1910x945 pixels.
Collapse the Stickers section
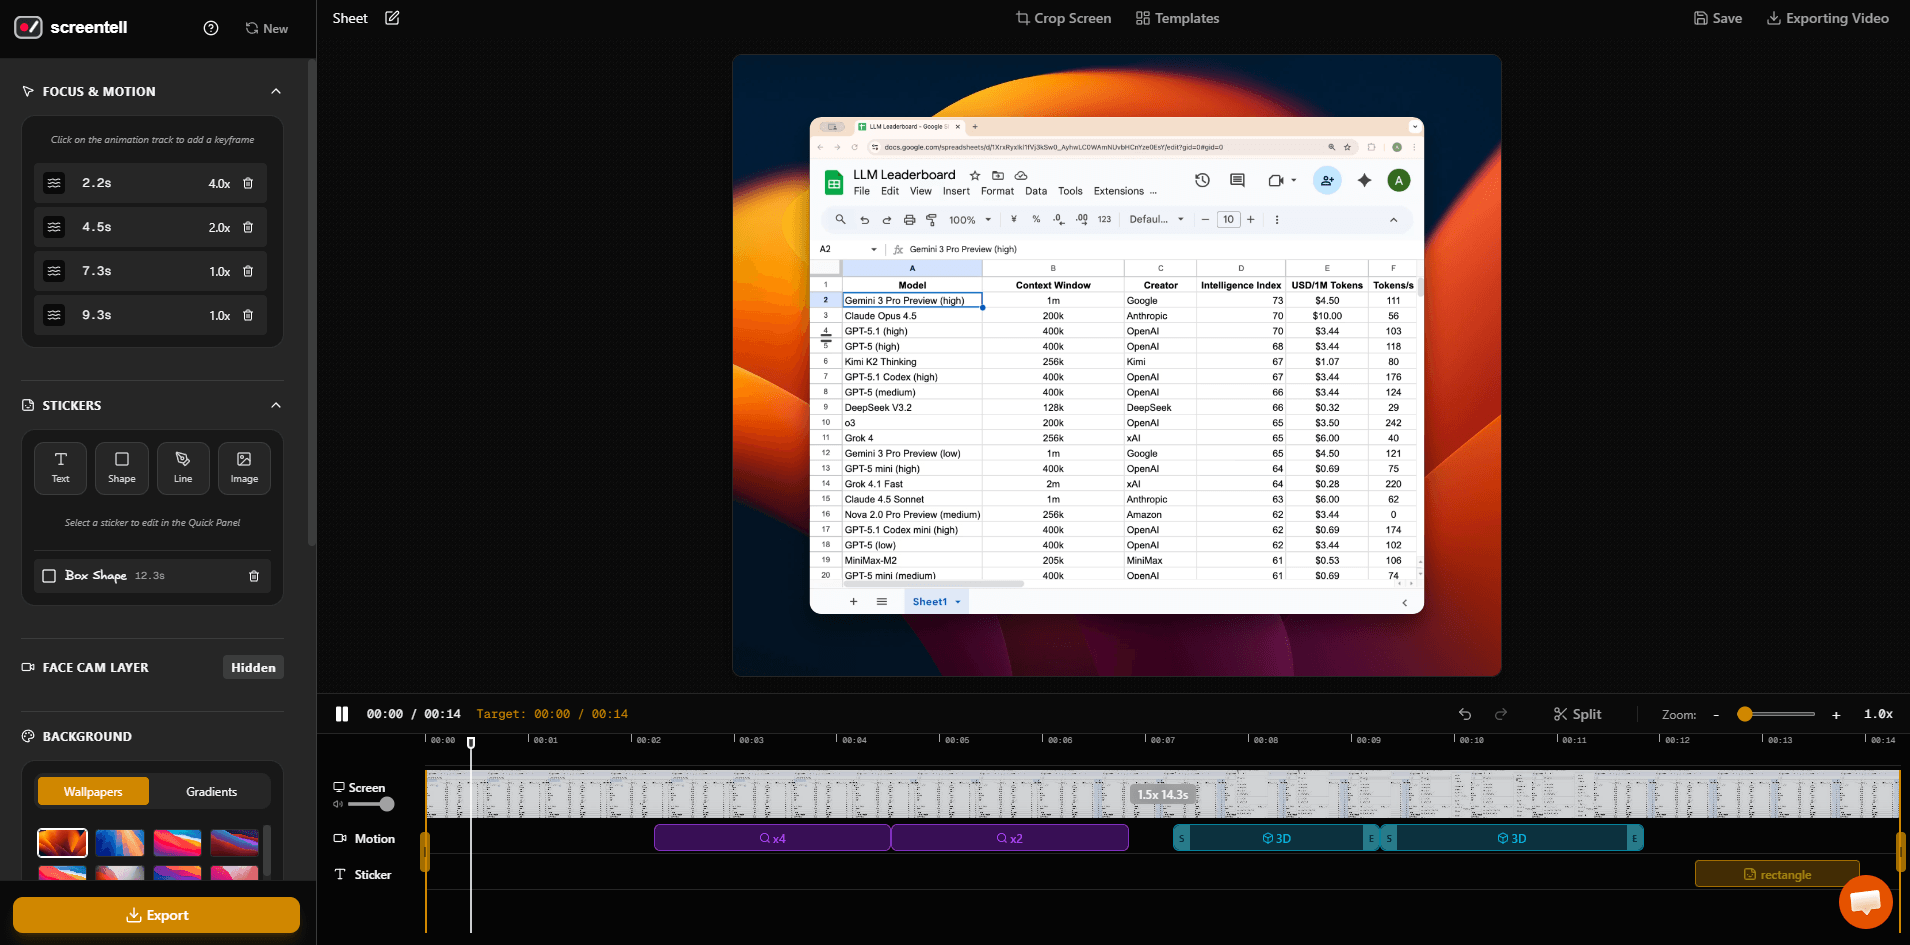pos(276,405)
